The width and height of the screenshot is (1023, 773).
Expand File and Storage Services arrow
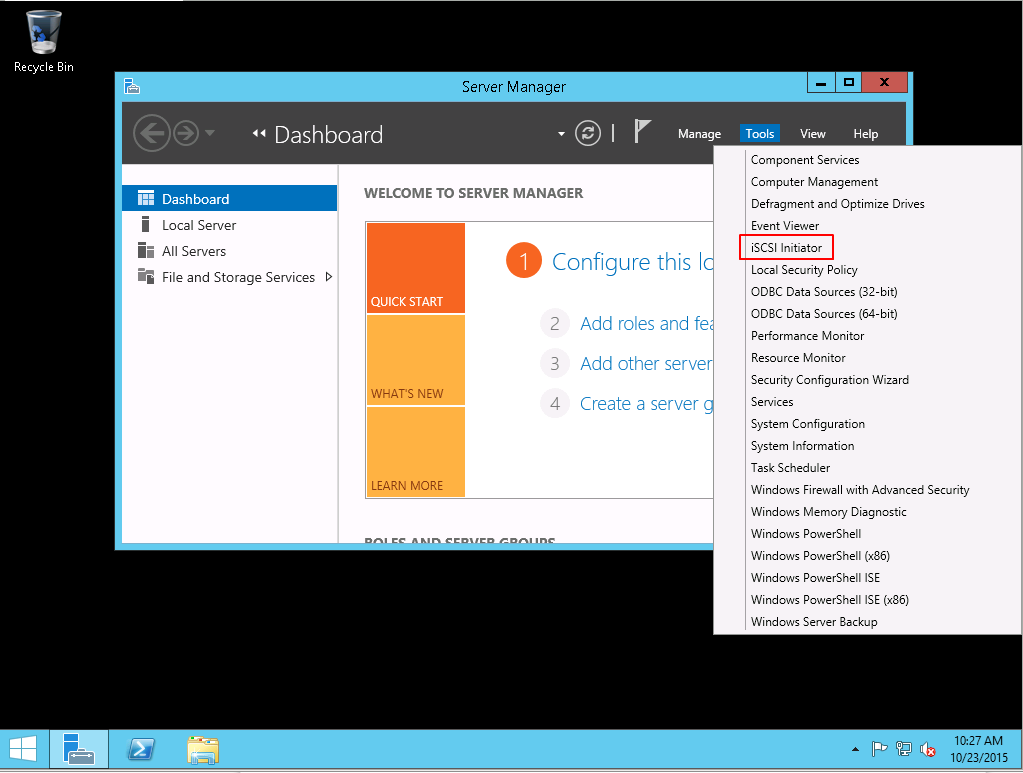coord(329,277)
